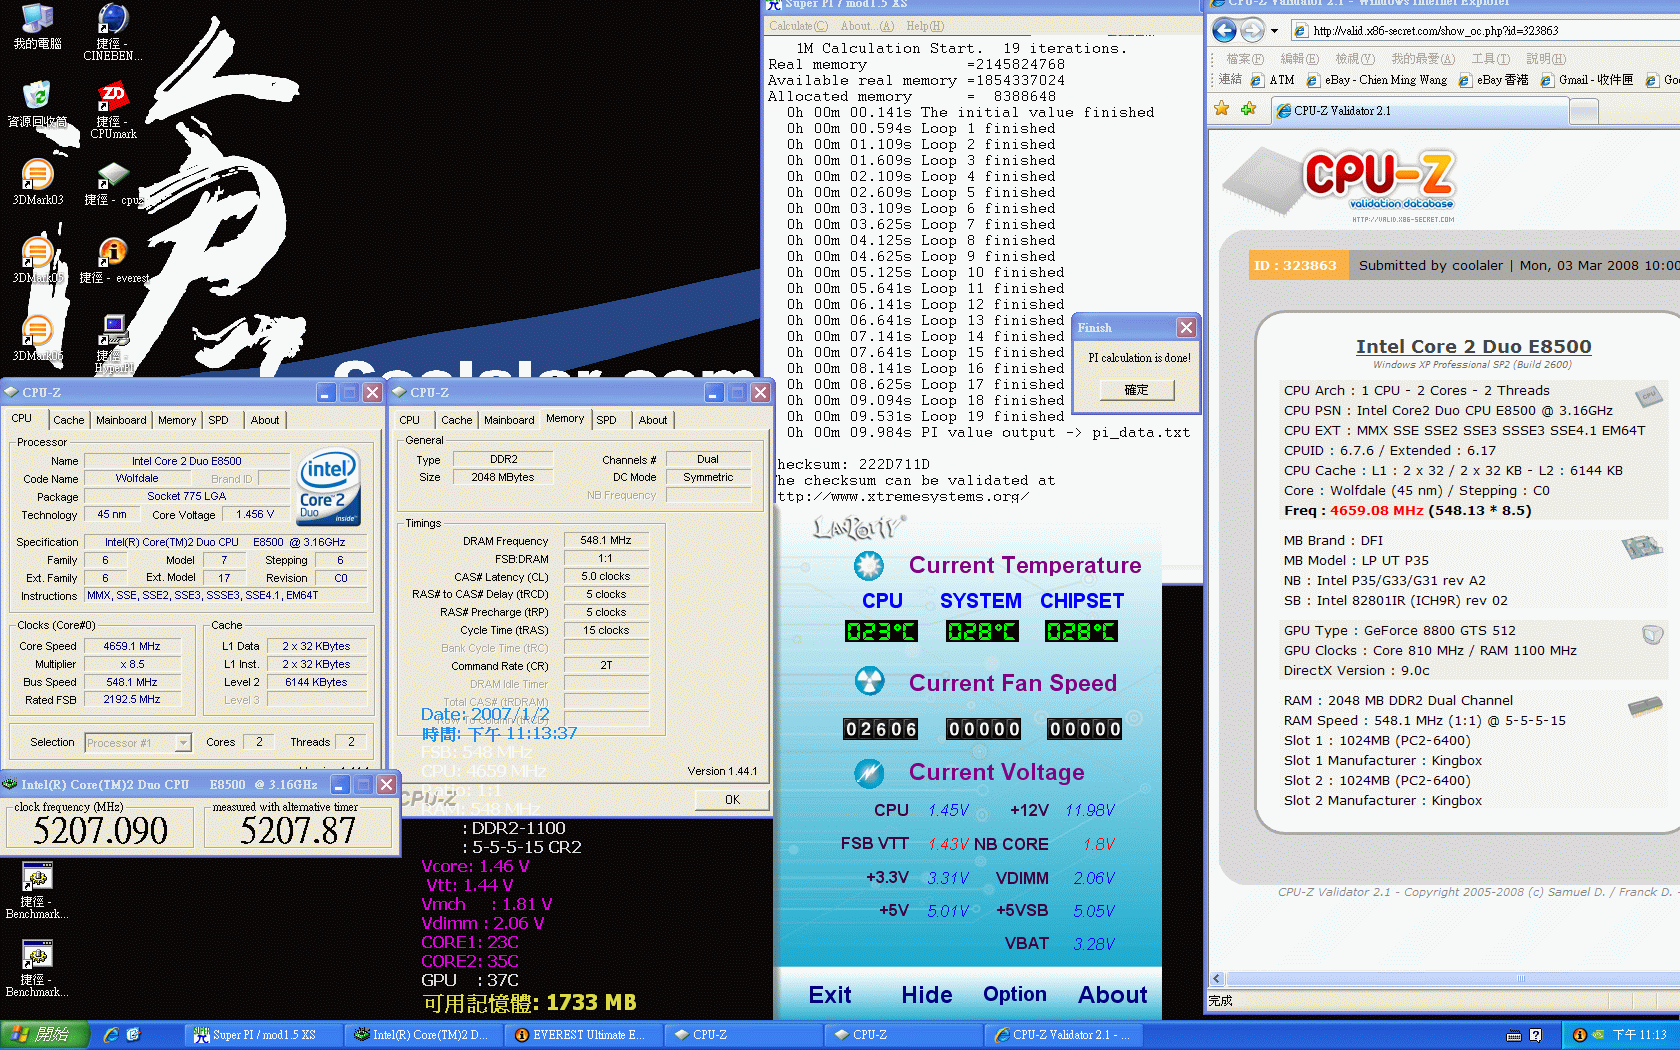Click the 開始 Start button

point(45,1035)
